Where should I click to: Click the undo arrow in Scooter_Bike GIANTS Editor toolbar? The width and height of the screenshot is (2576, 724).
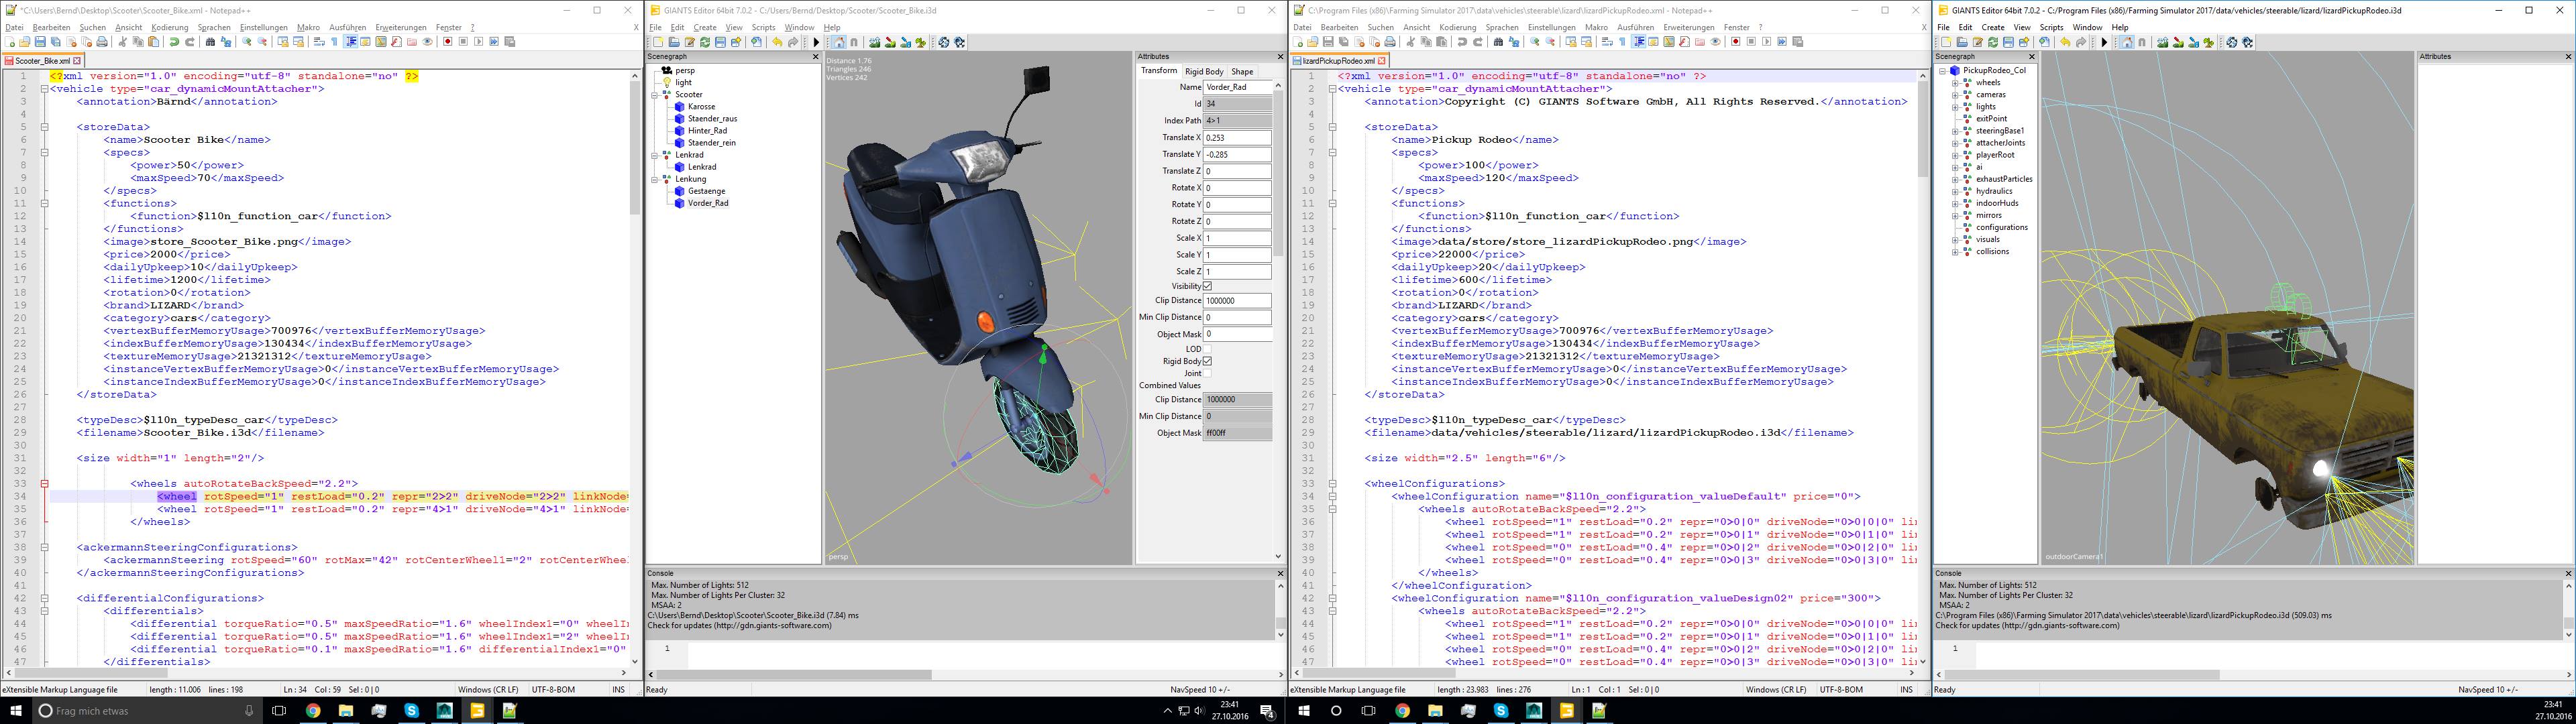(x=777, y=42)
